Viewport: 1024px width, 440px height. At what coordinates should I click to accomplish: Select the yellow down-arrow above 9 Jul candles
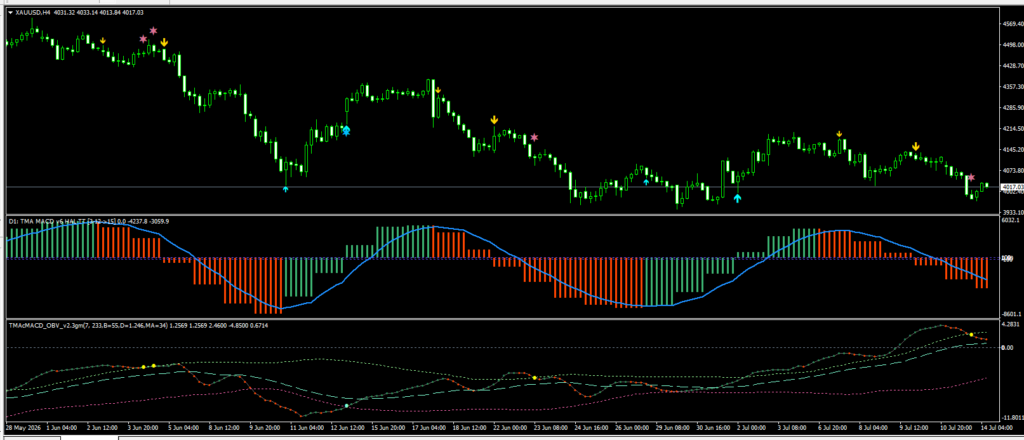point(916,147)
